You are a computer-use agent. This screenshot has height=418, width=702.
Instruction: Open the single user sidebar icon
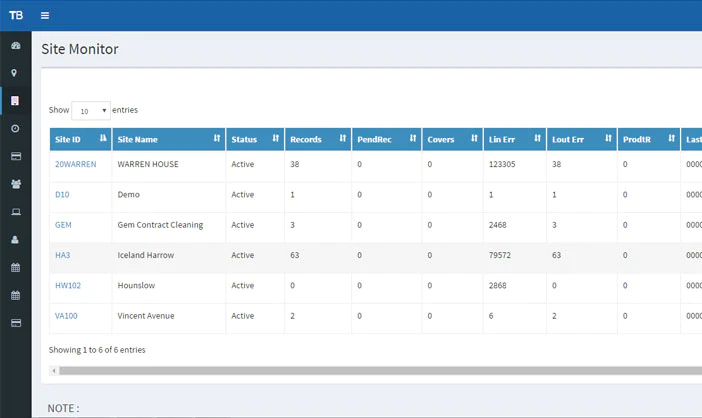click(15, 239)
